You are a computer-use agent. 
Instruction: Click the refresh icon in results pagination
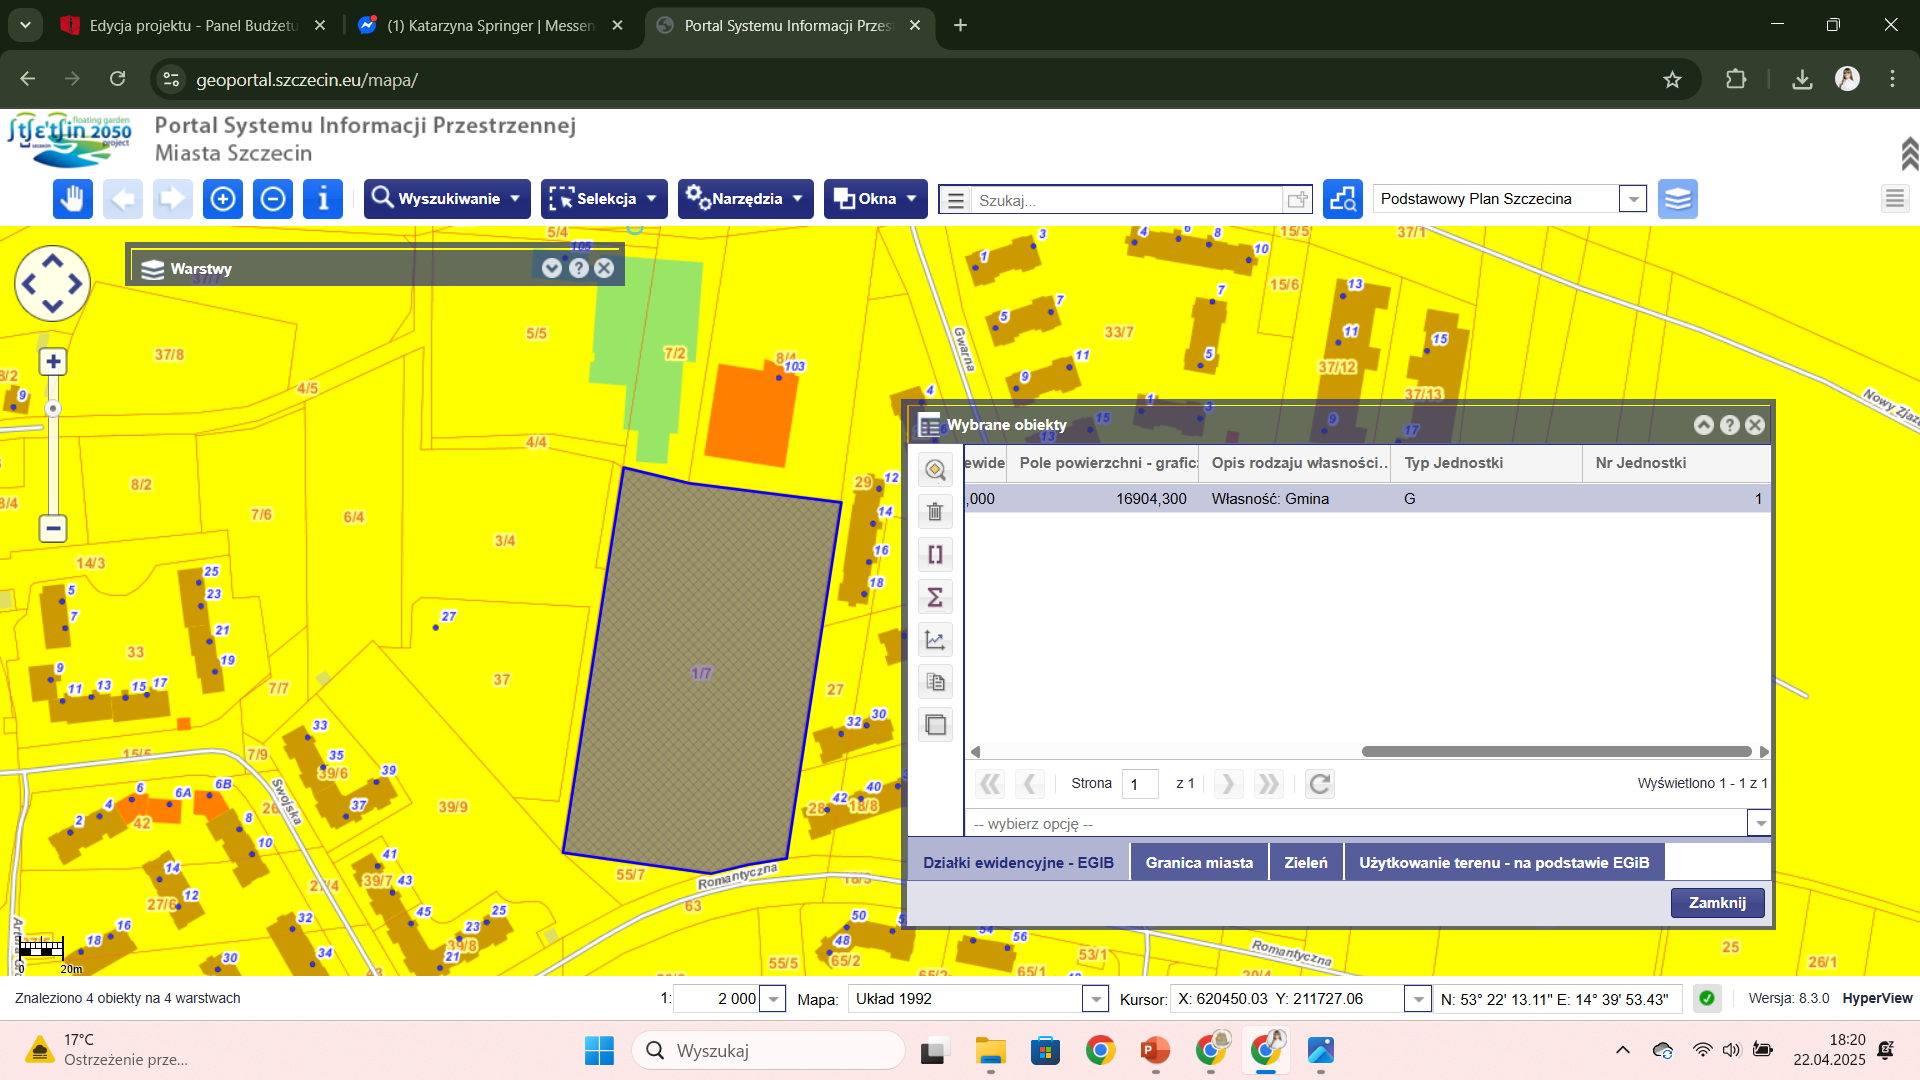click(1319, 784)
